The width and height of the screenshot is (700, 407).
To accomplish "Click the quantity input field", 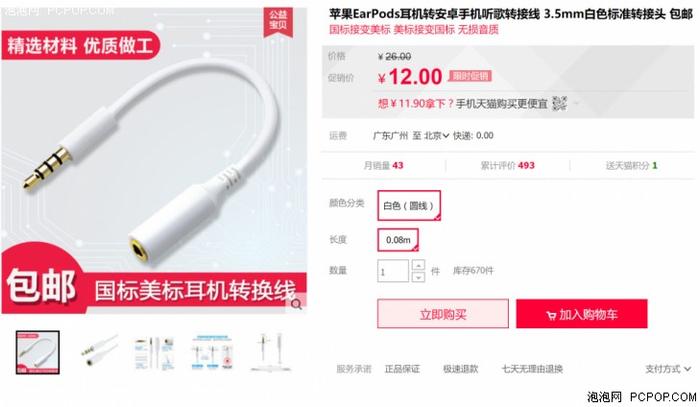I will (393, 271).
